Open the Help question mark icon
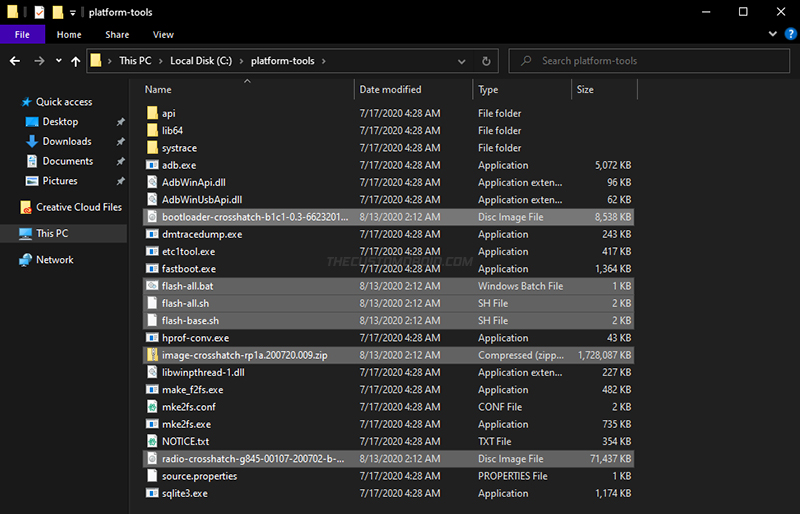 point(790,34)
